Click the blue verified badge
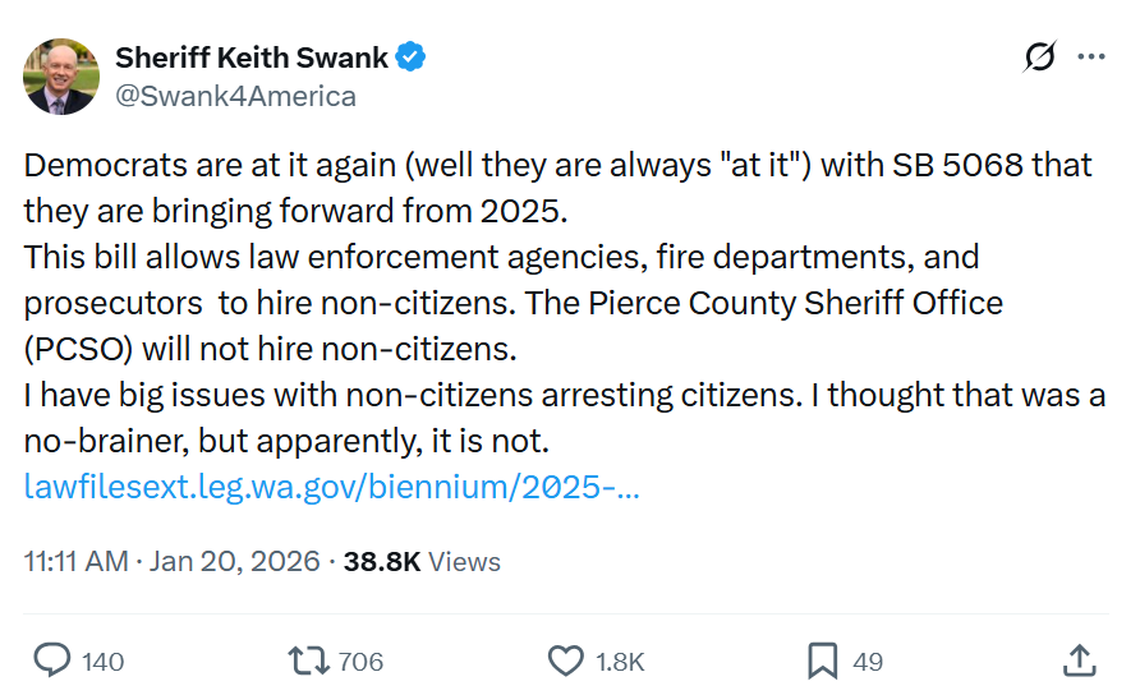 411,57
